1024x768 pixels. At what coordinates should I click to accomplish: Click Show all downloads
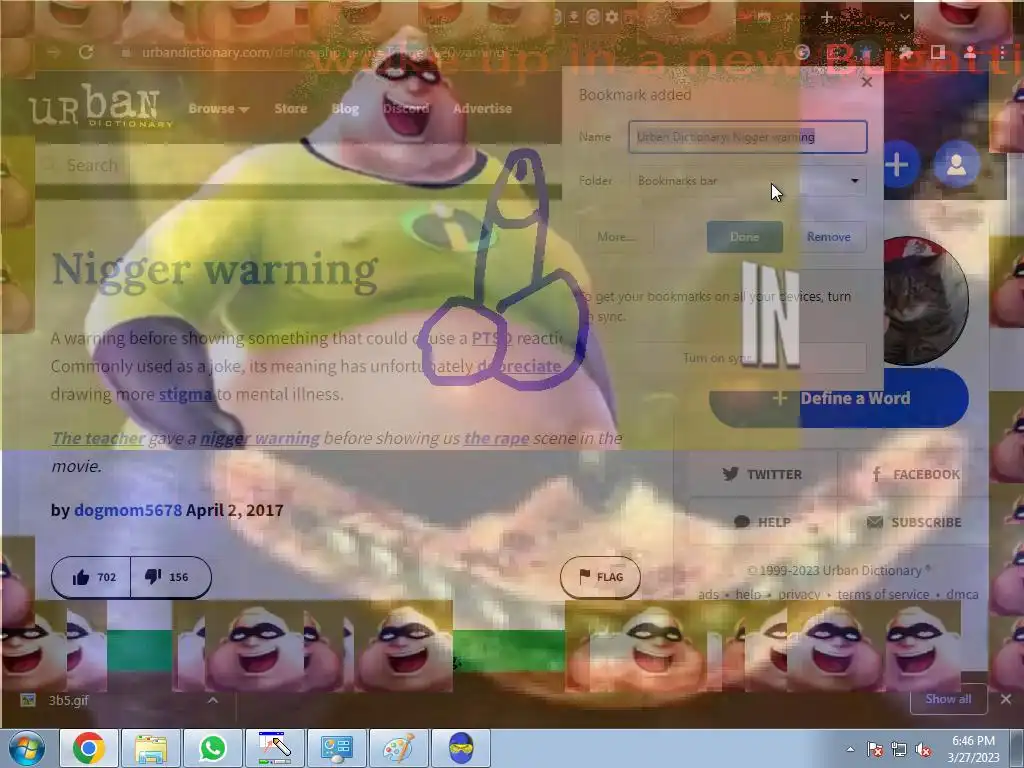pyautogui.click(x=948, y=699)
